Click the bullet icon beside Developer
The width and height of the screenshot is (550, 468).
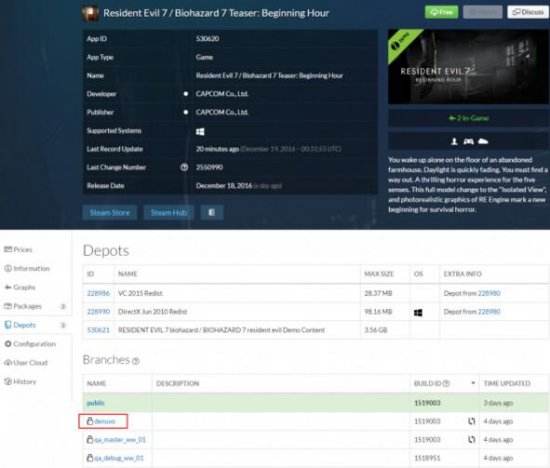[x=186, y=94]
